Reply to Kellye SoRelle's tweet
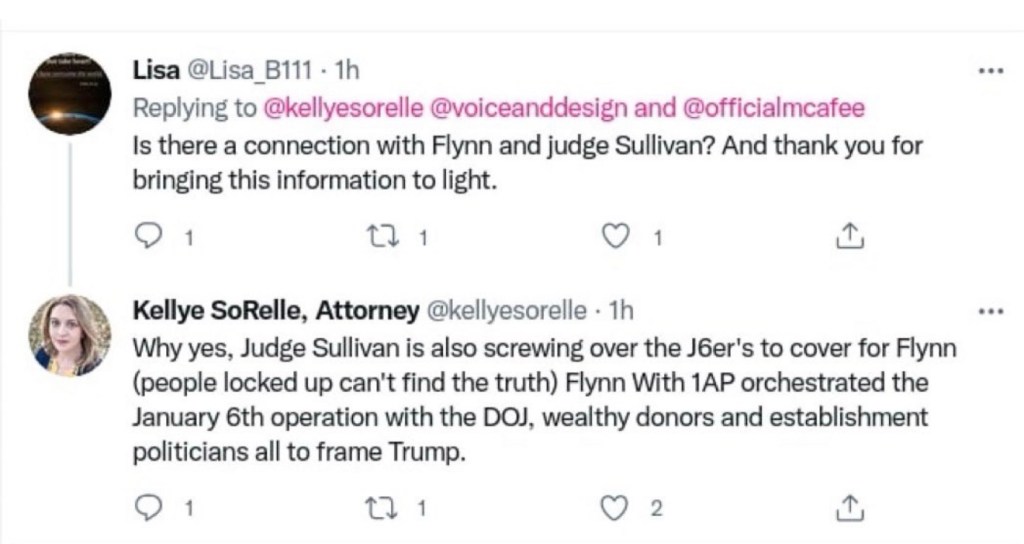1024x544 pixels. pyautogui.click(x=149, y=509)
